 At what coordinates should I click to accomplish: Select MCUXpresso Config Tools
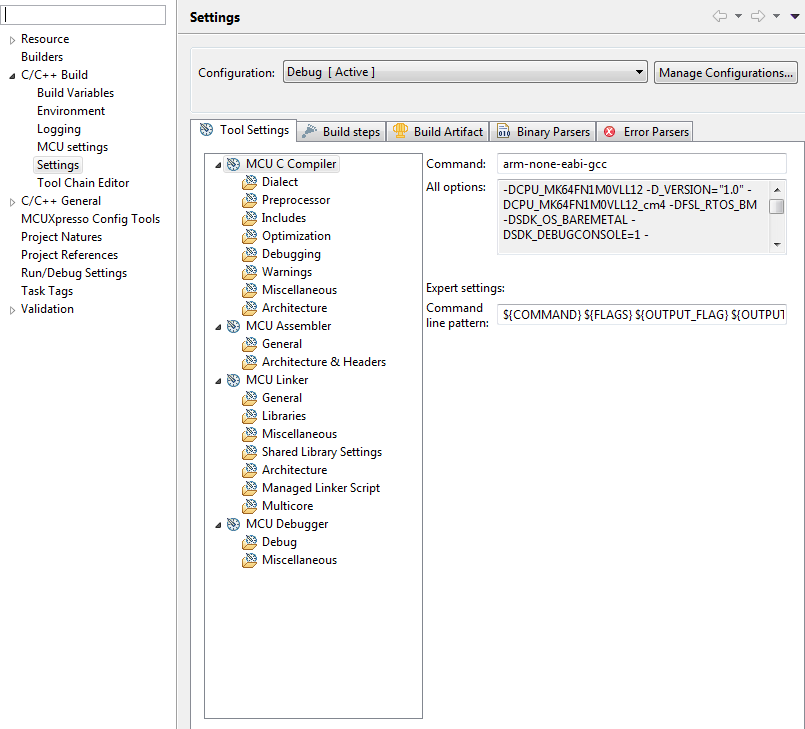point(90,219)
